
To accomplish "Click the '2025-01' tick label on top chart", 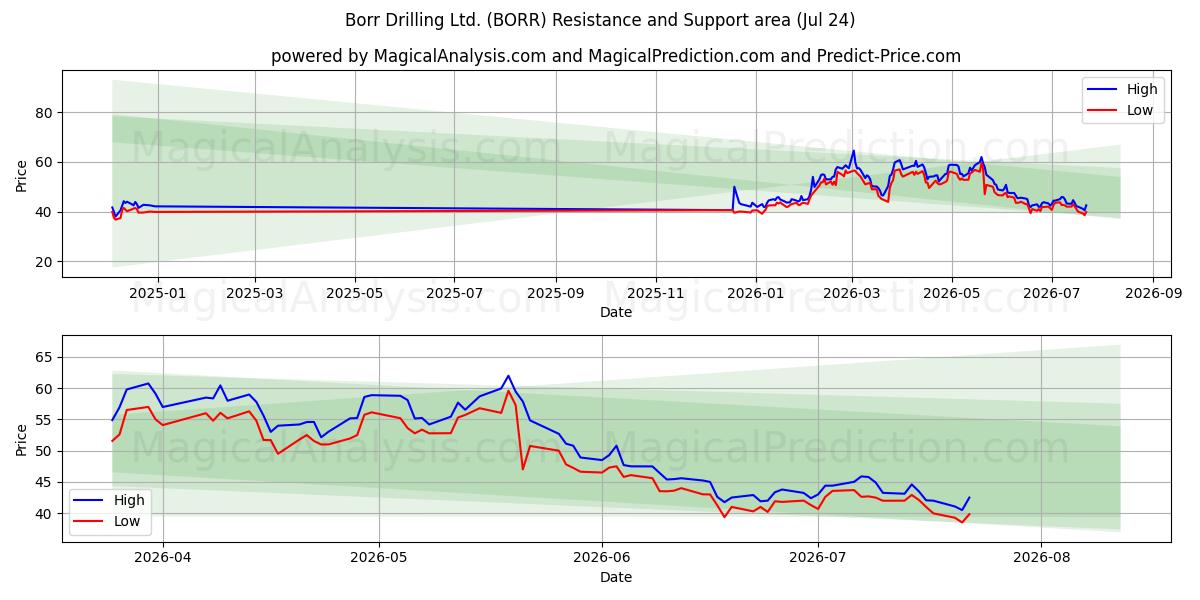I will pos(157,294).
